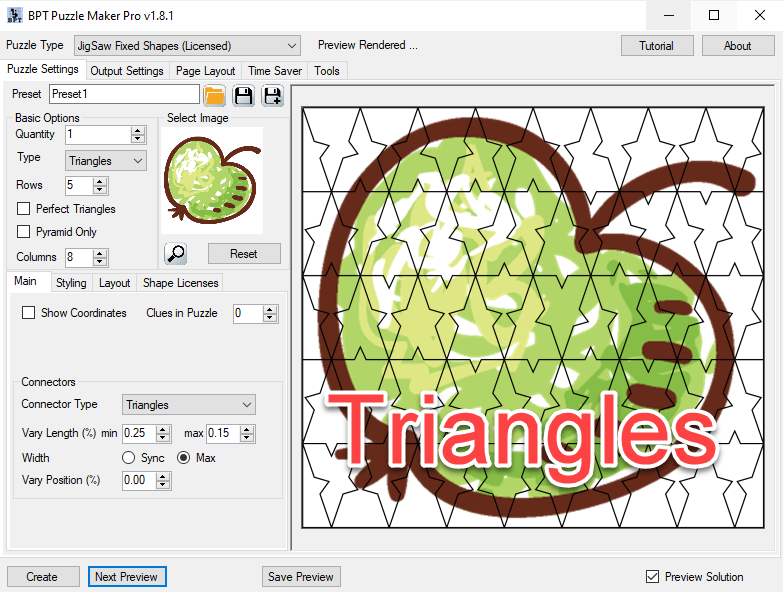783x592 pixels.
Task: Click the save preset floppy disk icon
Action: click(x=243, y=95)
